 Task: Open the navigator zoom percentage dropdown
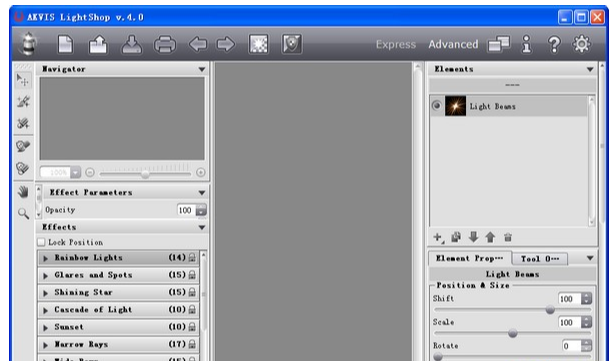click(x=75, y=172)
